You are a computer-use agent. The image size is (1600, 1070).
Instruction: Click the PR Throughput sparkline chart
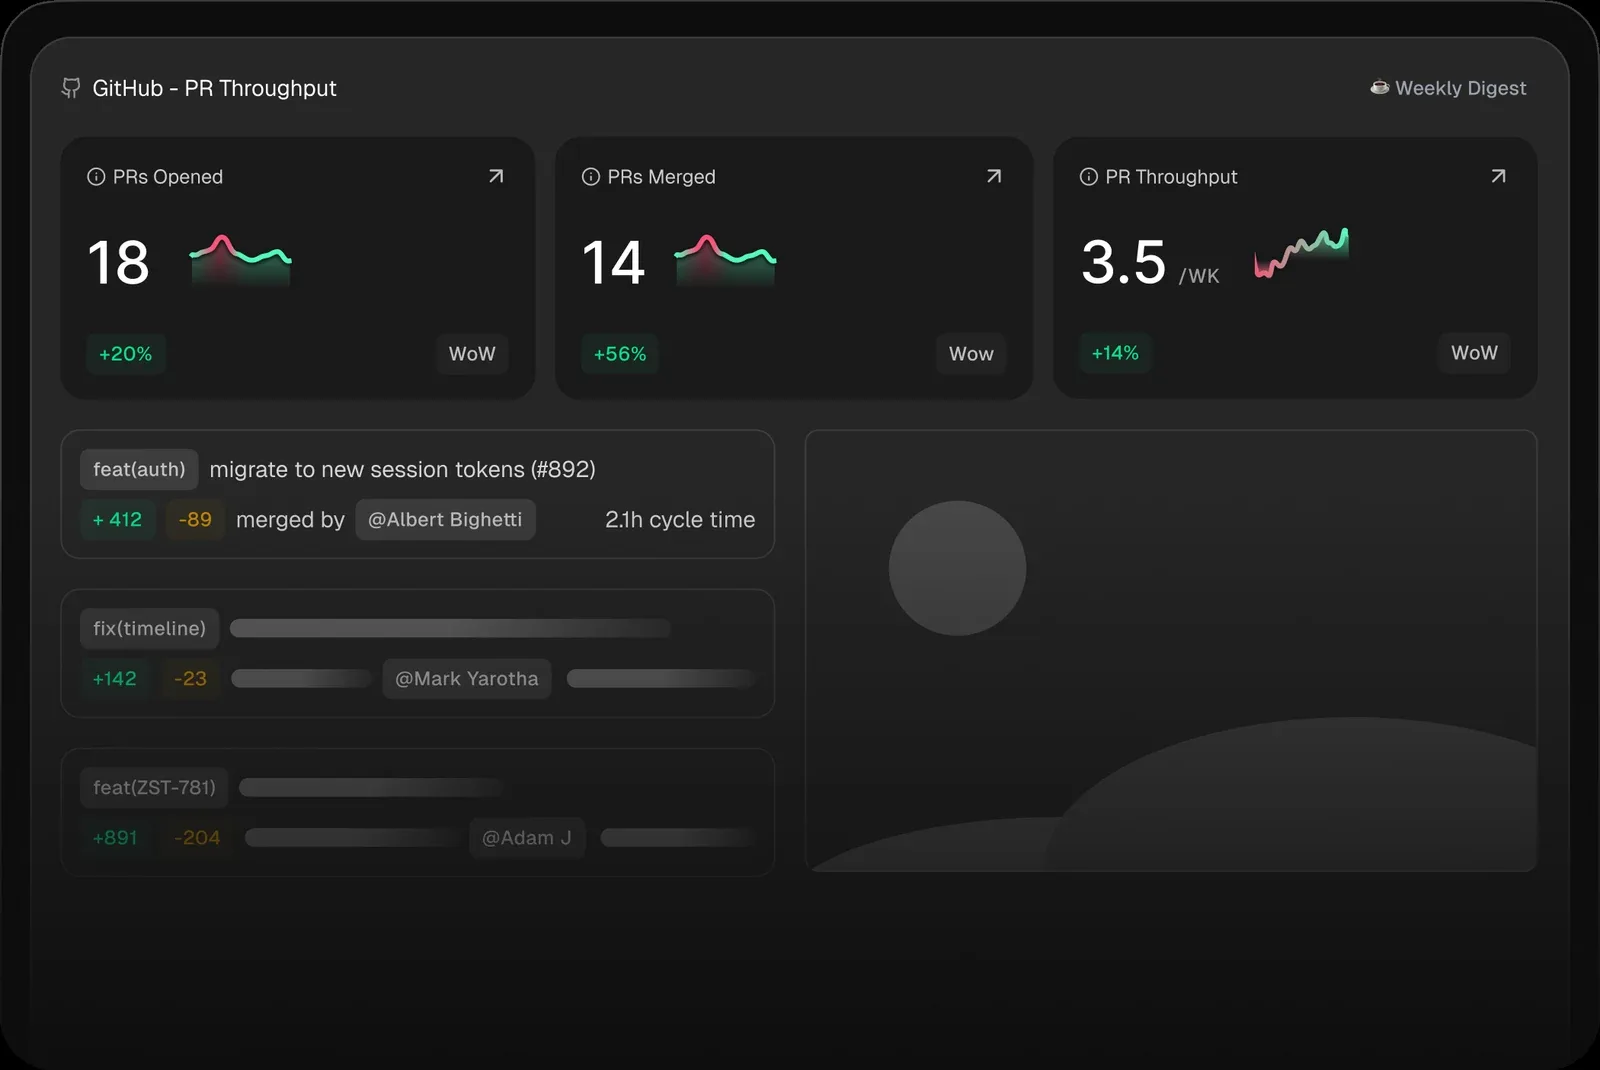coord(1302,252)
